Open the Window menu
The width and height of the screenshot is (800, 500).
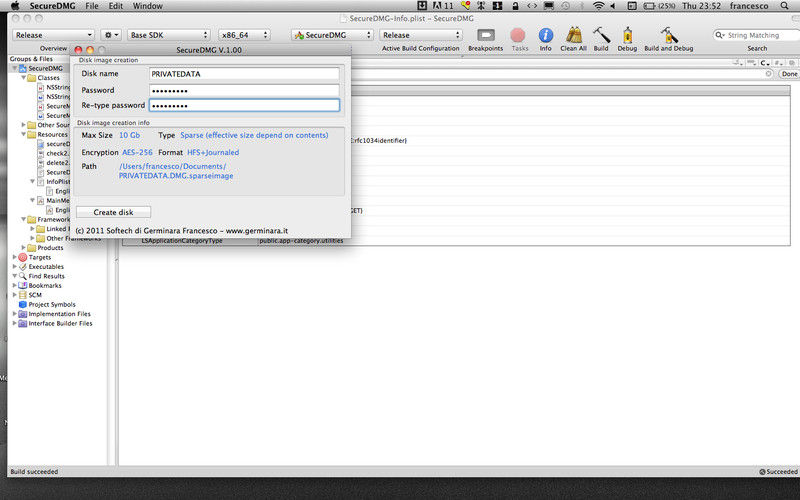pyautogui.click(x=147, y=6)
